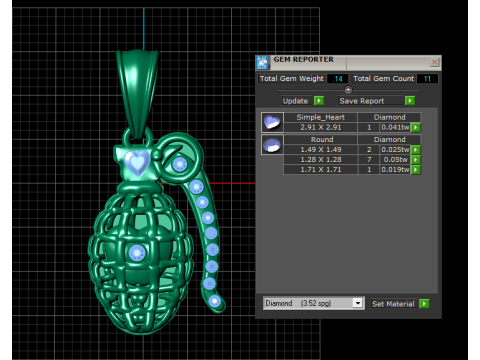Click the Gem Reporter logo icon

click(263, 63)
